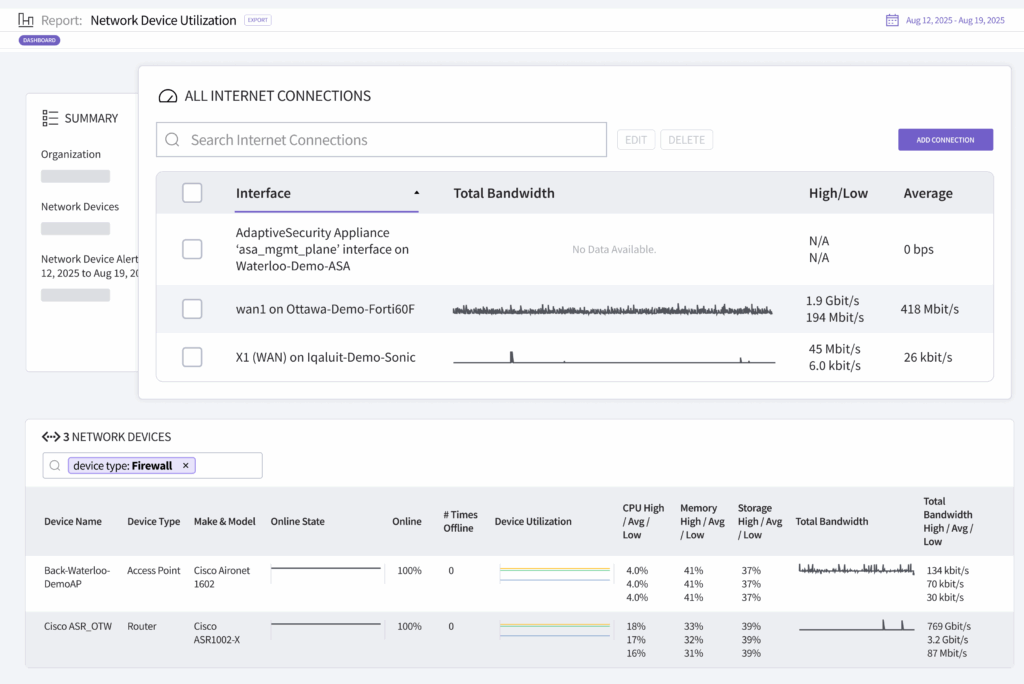Click the Summary list icon
Image resolution: width=1024 pixels, height=684 pixels.
[50, 118]
